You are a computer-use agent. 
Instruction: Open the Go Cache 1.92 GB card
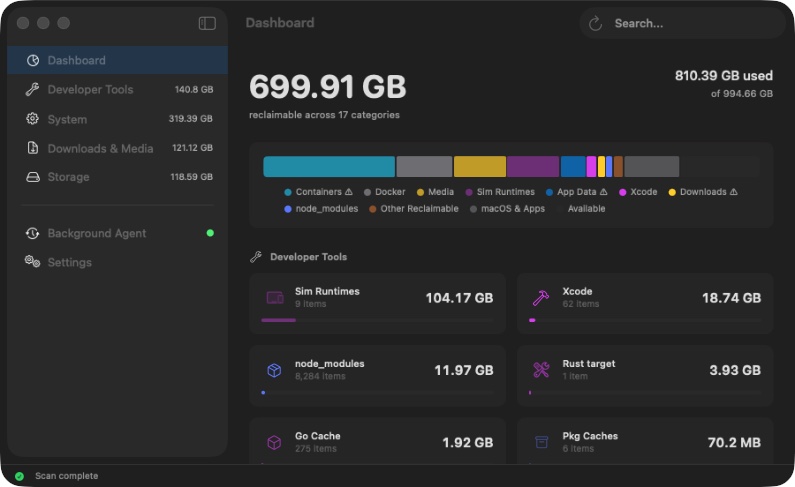click(377, 440)
